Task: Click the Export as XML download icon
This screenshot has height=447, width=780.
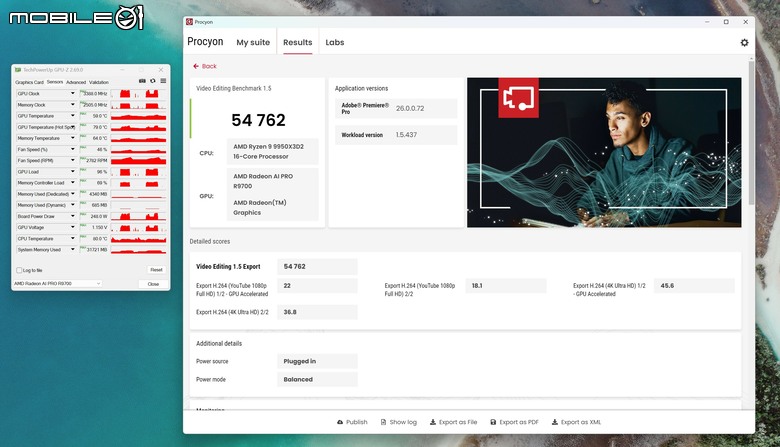Action: click(555, 422)
